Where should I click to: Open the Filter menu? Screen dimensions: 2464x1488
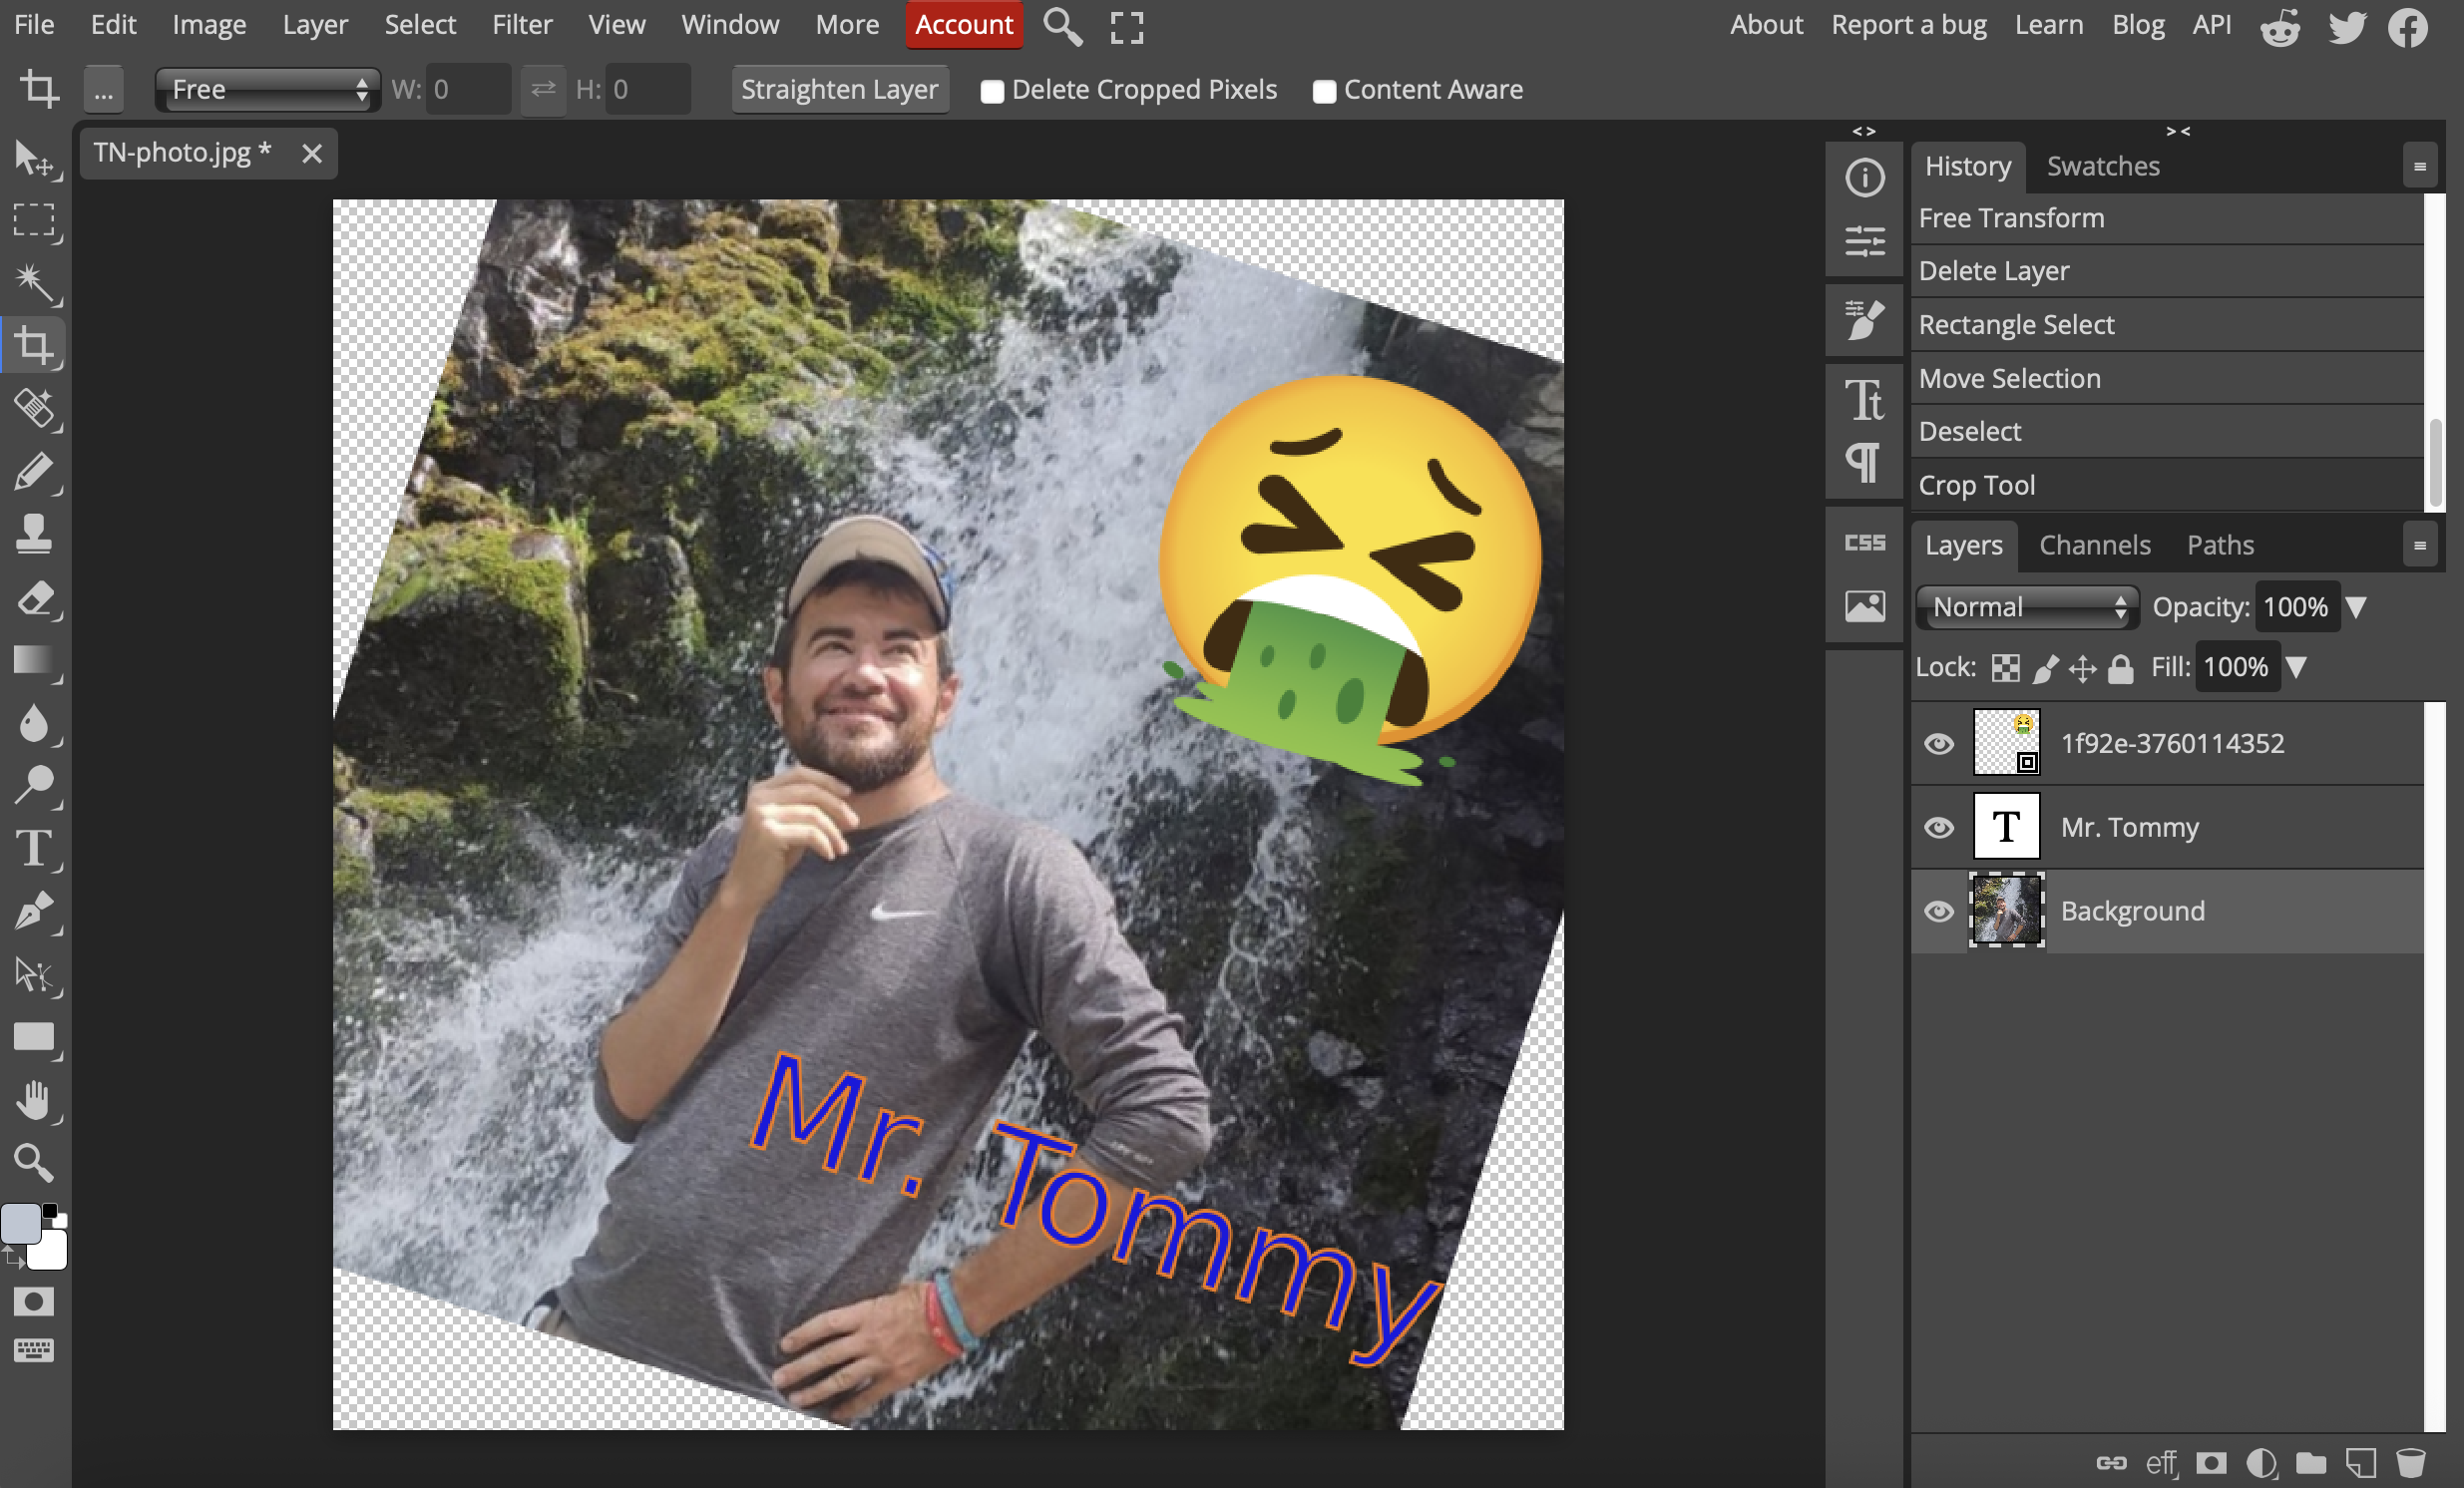[x=521, y=24]
